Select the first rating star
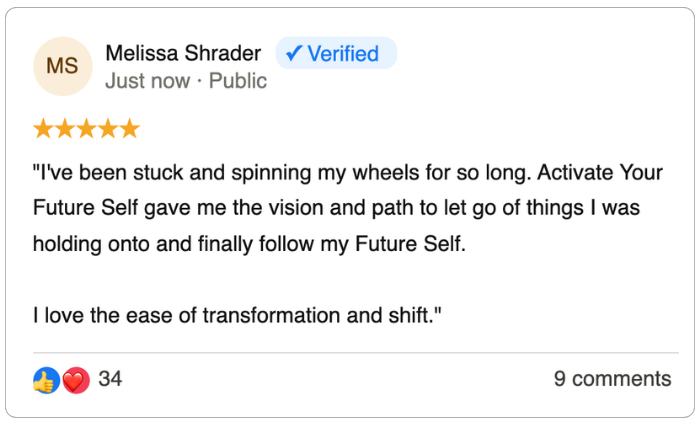 point(43,129)
